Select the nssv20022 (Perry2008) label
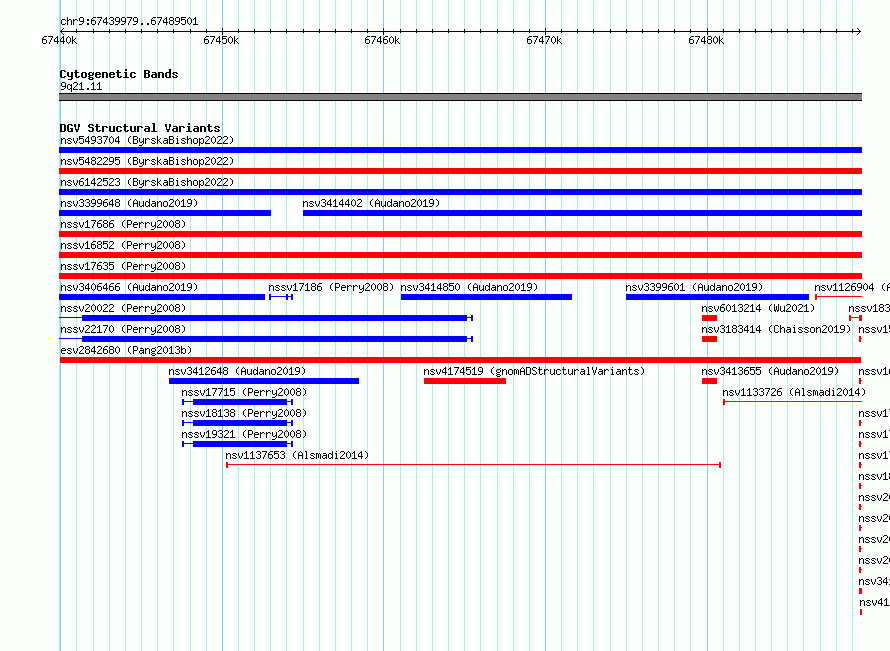 tap(123, 308)
